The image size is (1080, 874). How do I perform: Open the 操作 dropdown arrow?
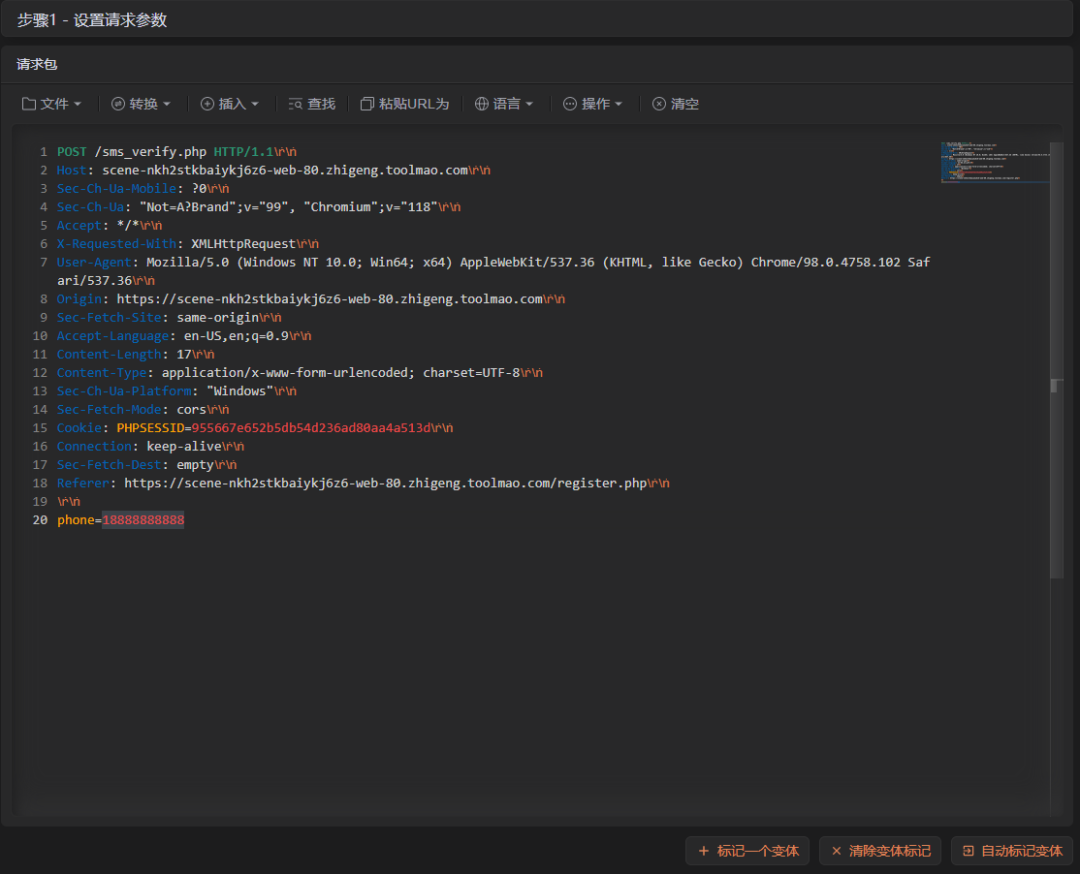click(619, 104)
